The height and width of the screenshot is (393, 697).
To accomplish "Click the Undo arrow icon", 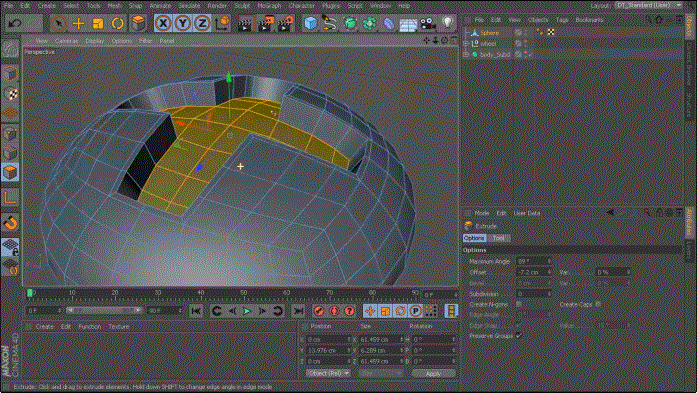I will (15, 23).
